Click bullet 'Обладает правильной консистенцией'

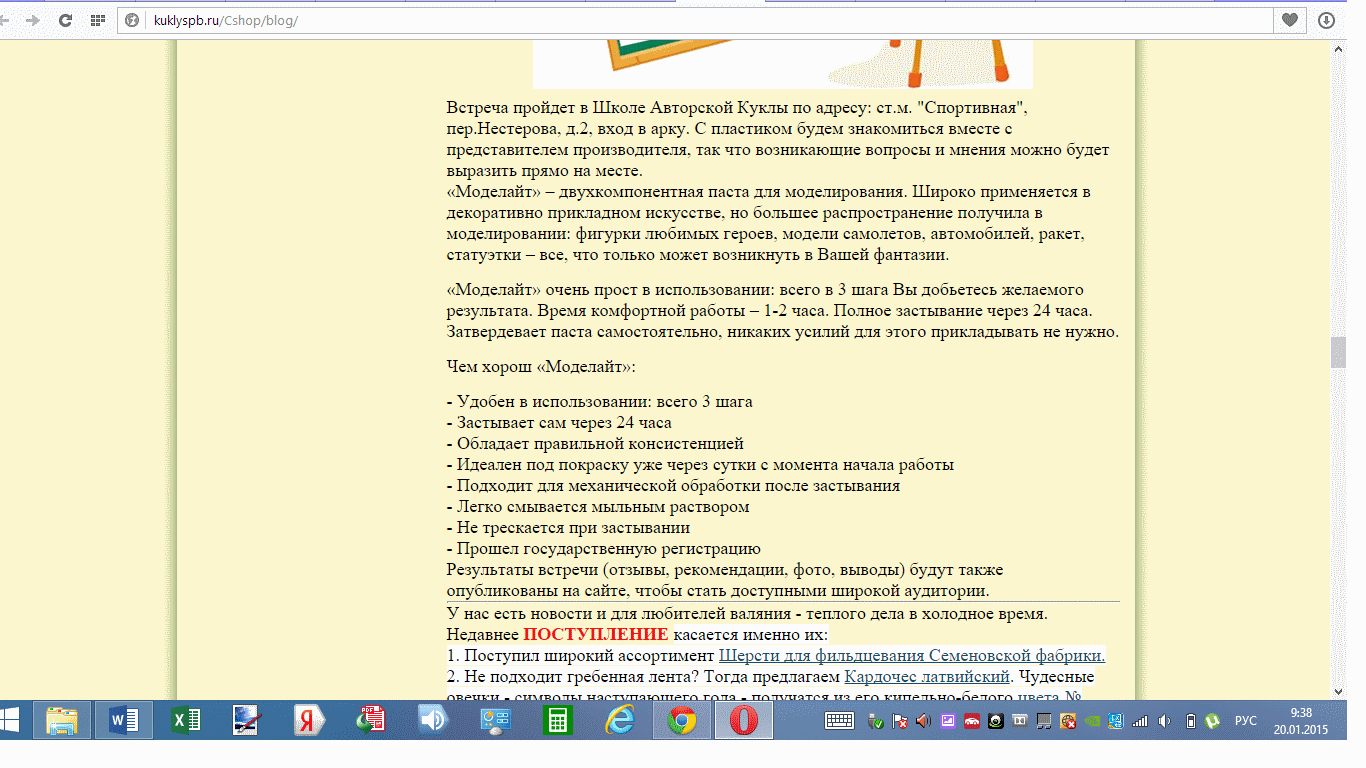[595, 444]
